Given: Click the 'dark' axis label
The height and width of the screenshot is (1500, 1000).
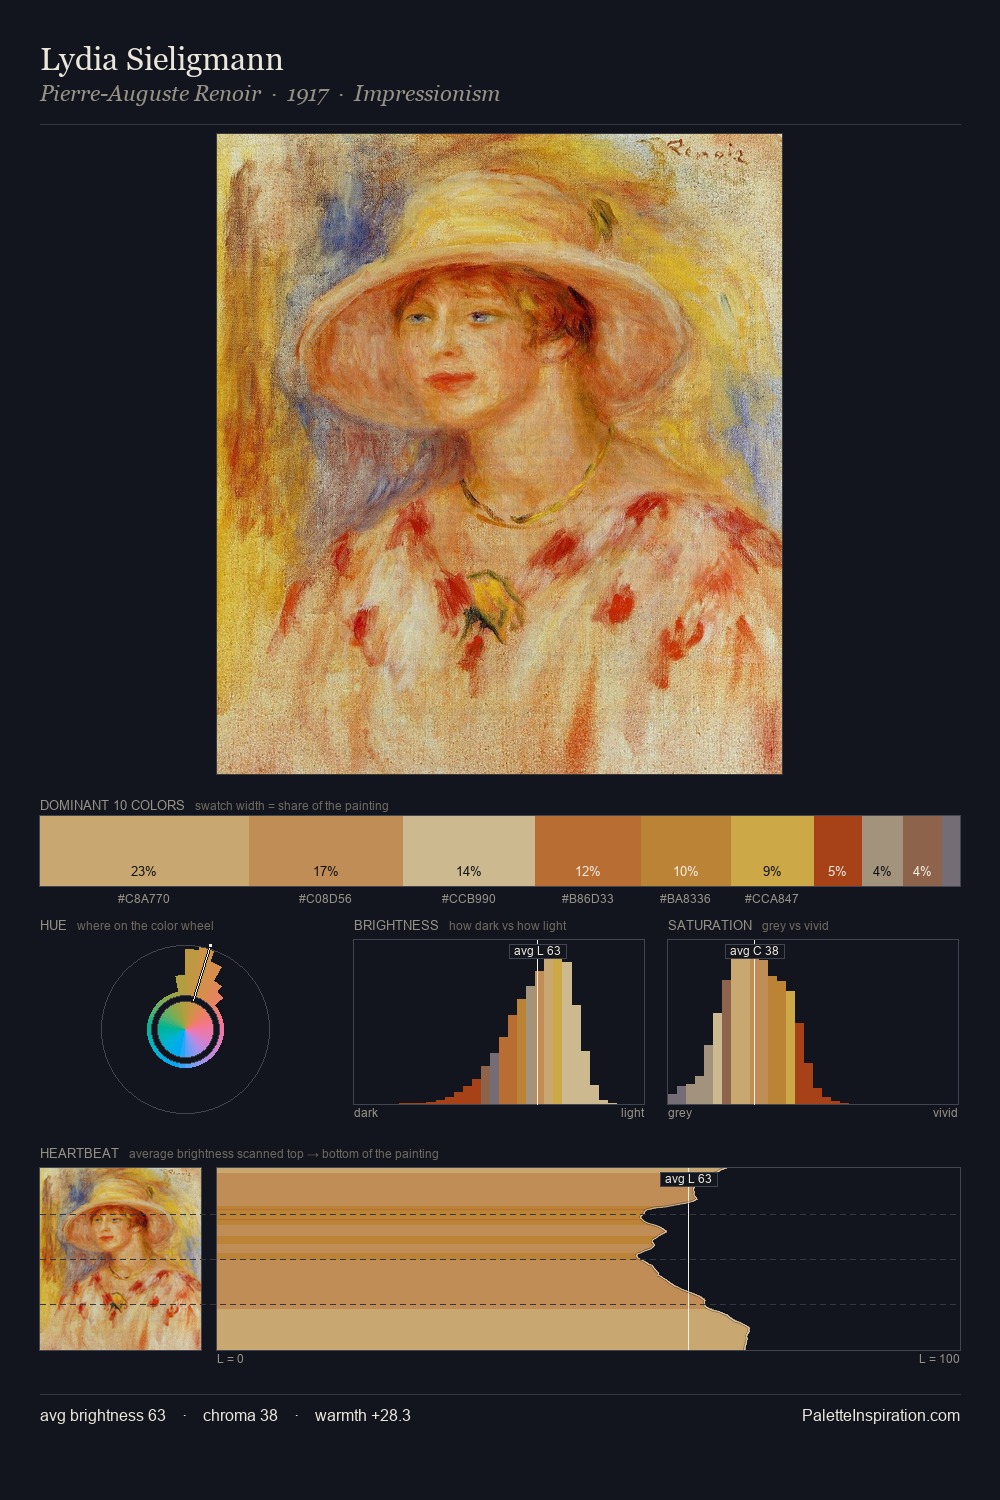Looking at the screenshot, I should pos(366,1113).
